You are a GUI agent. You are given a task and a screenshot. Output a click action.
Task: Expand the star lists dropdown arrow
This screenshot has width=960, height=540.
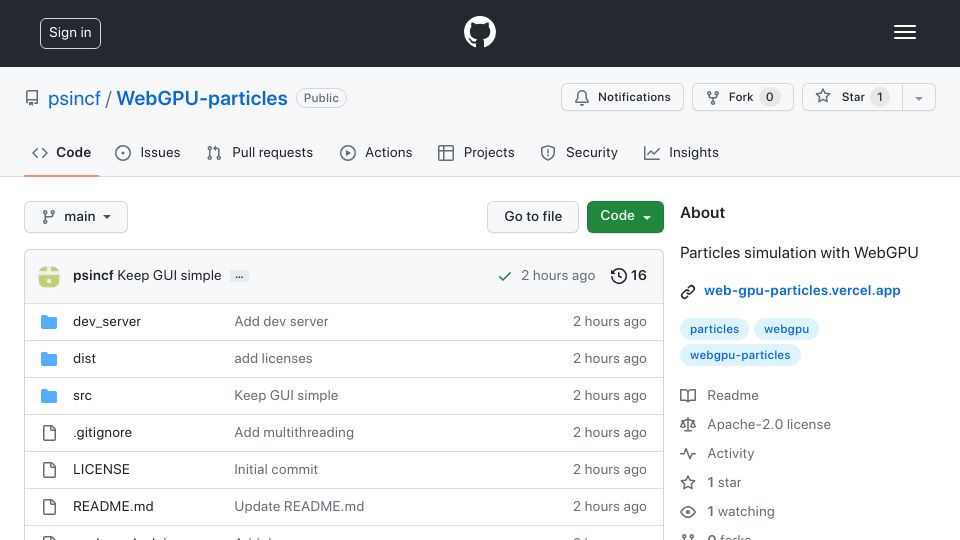coord(918,97)
